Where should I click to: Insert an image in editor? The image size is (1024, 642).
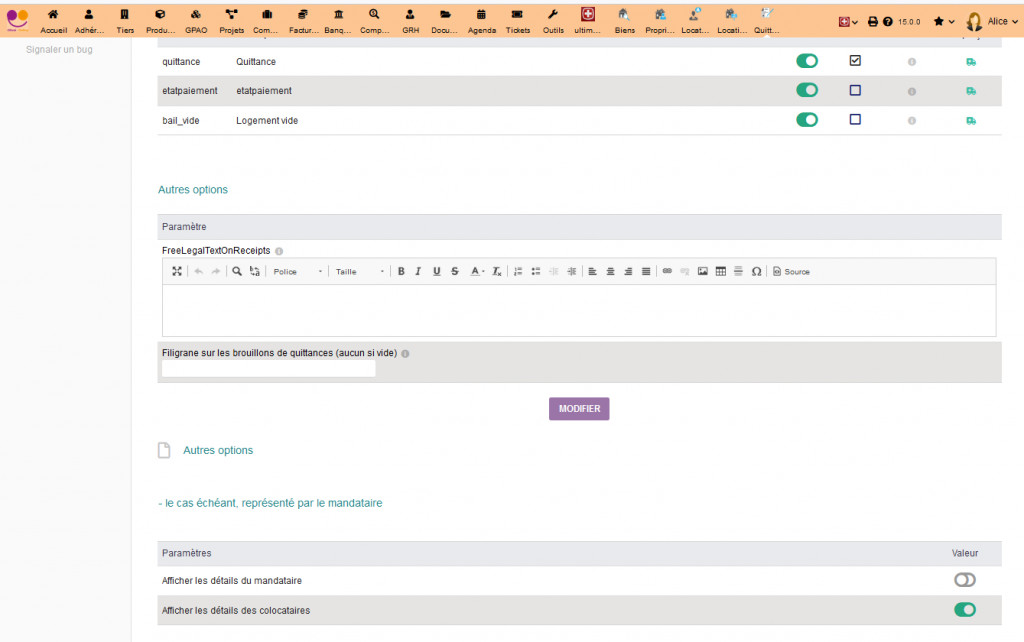pos(703,271)
